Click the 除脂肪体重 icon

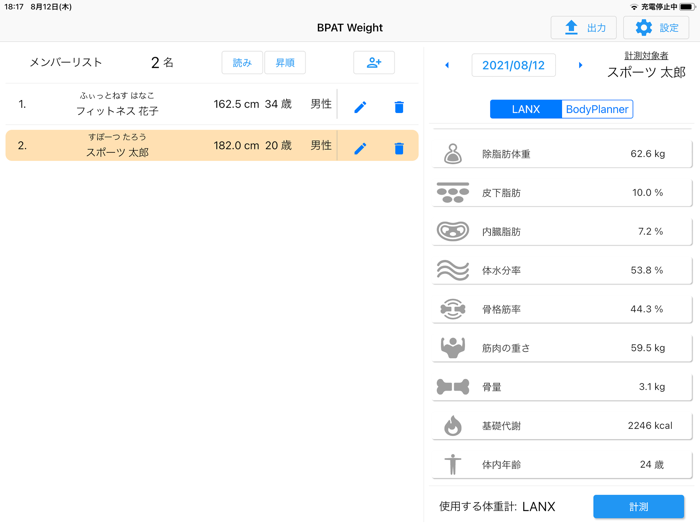tap(453, 154)
